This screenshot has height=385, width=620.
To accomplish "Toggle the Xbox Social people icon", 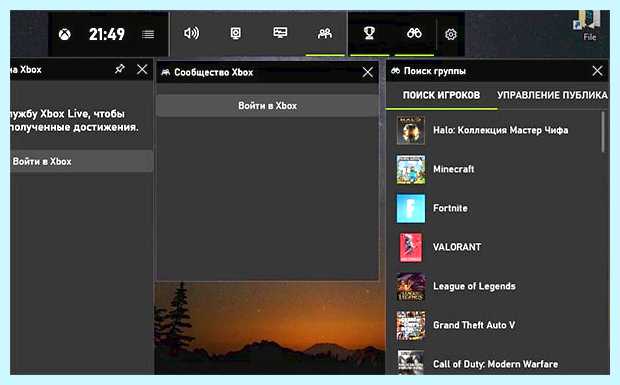I will click(x=325, y=34).
